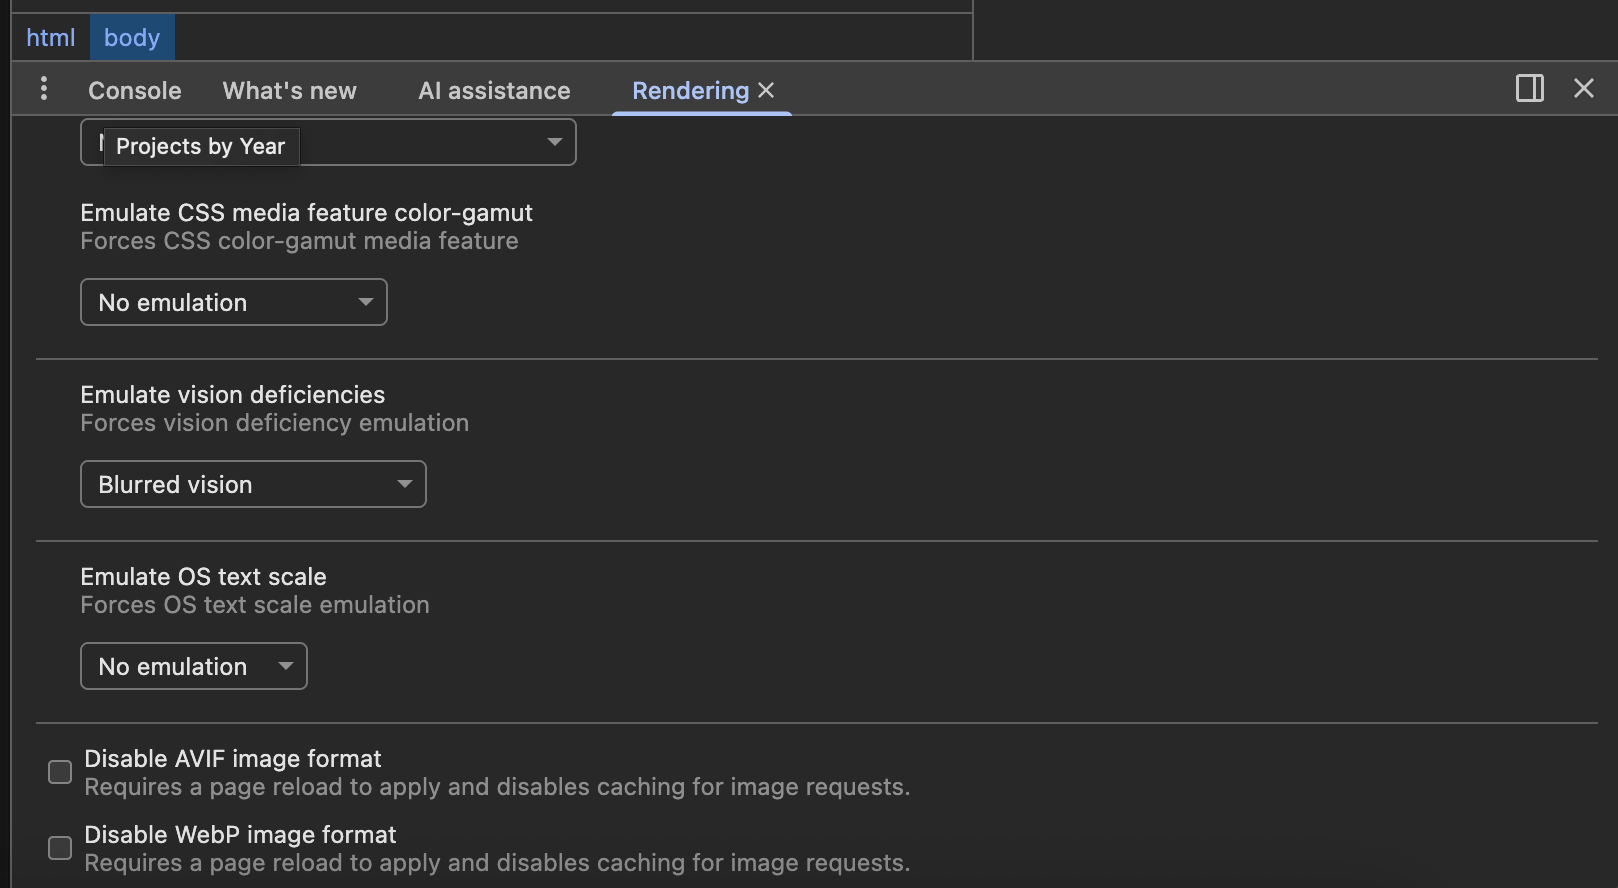Close the DevTools drawer
Viewport: 1618px width, 888px height.
[1583, 89]
